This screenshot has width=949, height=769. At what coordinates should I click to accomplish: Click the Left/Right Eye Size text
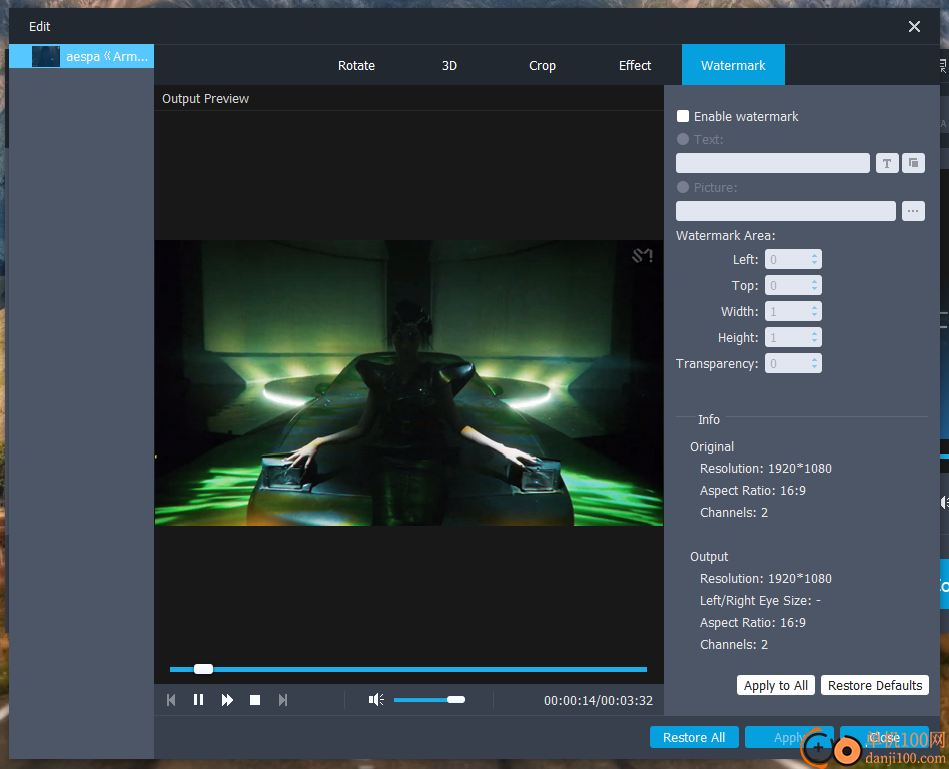point(760,601)
